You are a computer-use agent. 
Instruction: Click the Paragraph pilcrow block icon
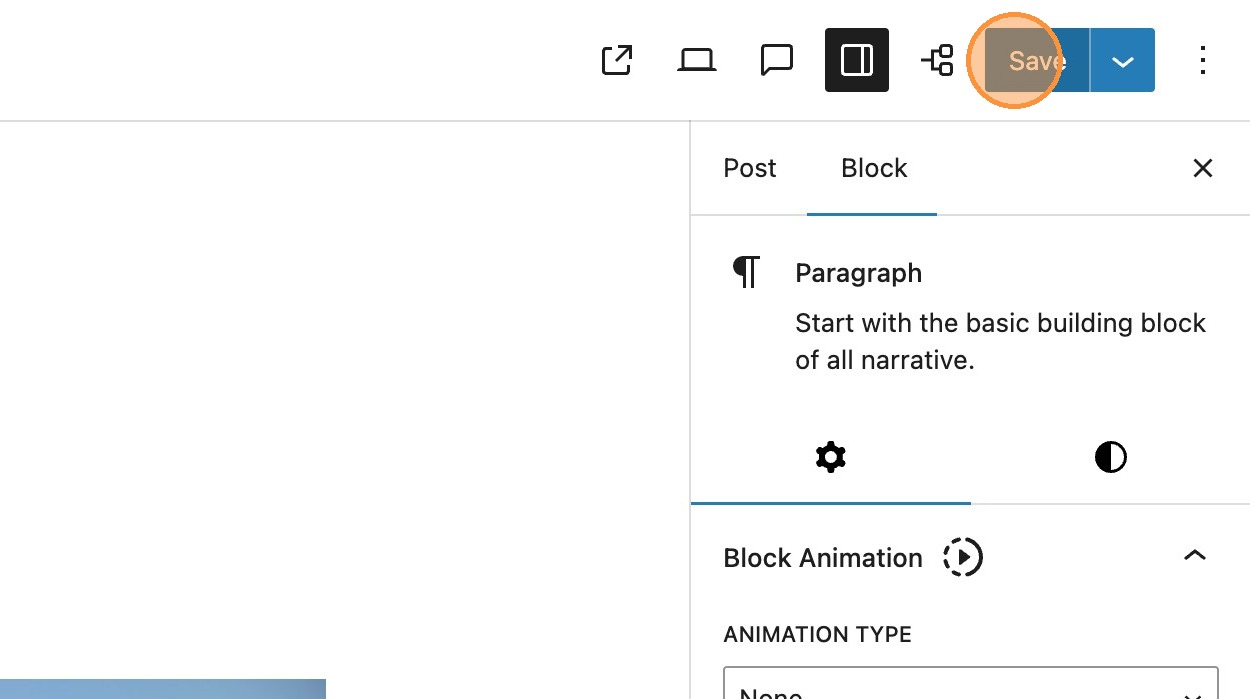pyautogui.click(x=746, y=272)
